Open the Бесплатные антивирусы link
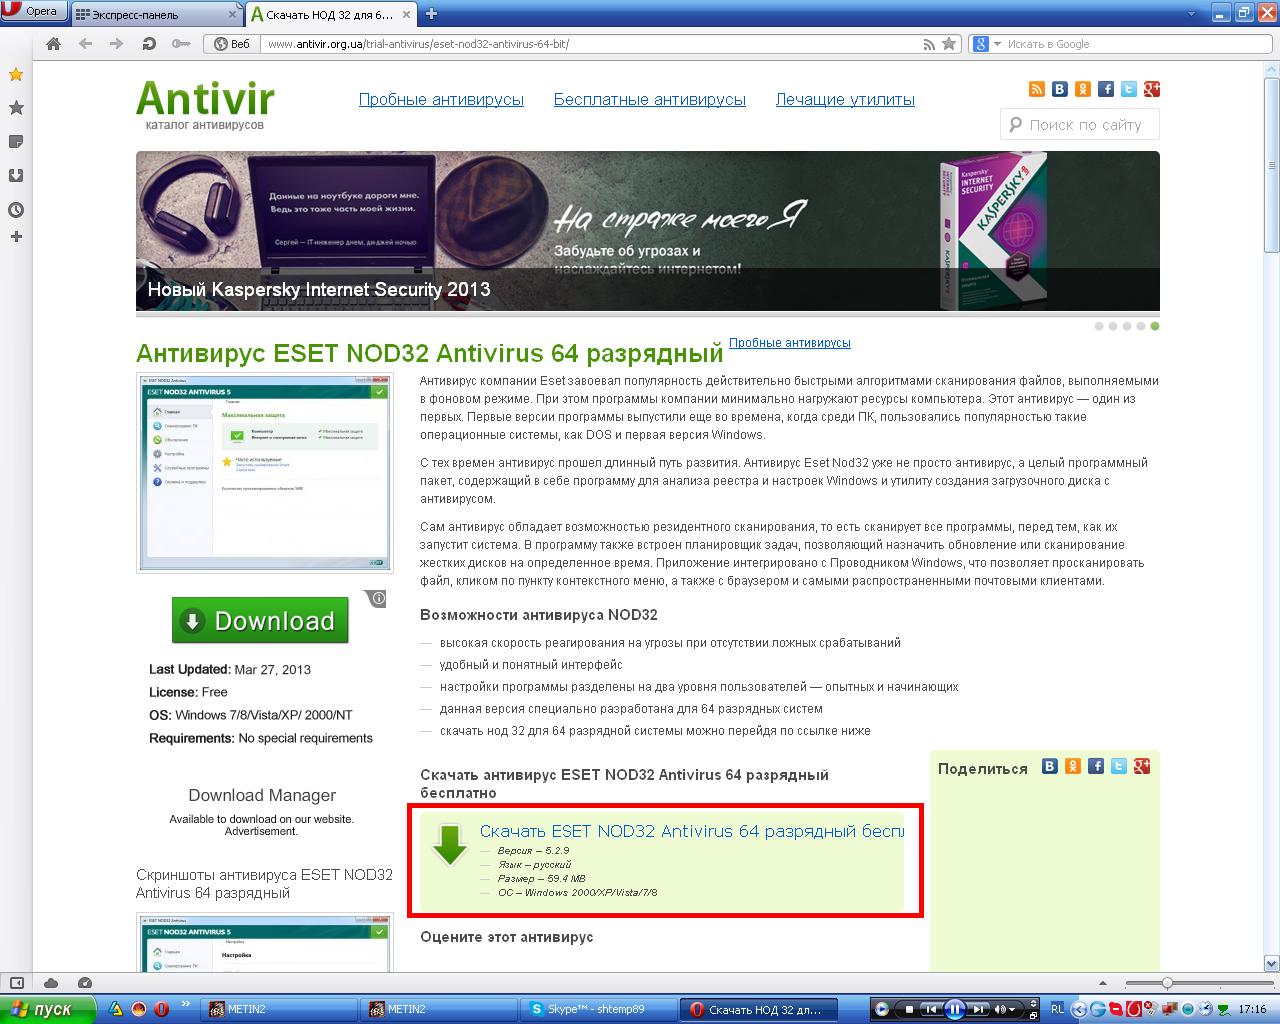 (650, 100)
